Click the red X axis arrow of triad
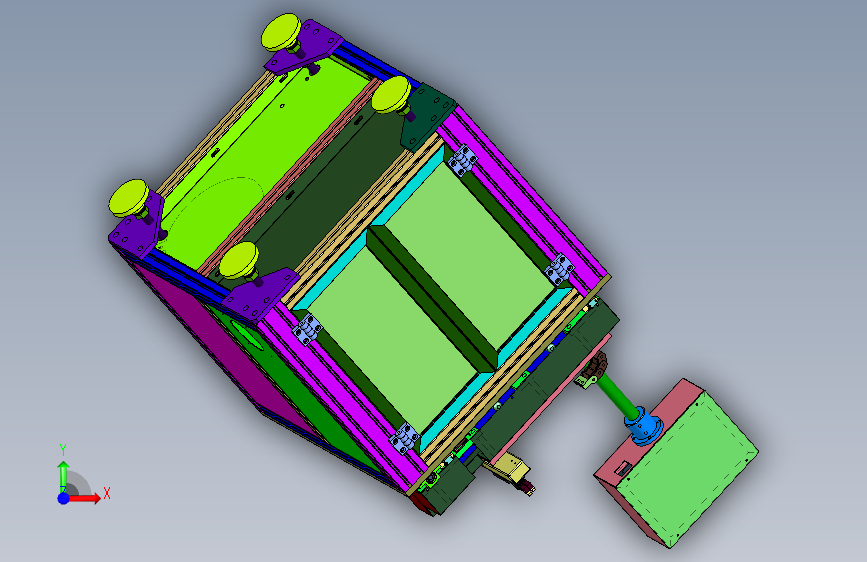The height and width of the screenshot is (562, 867). click(x=83, y=498)
